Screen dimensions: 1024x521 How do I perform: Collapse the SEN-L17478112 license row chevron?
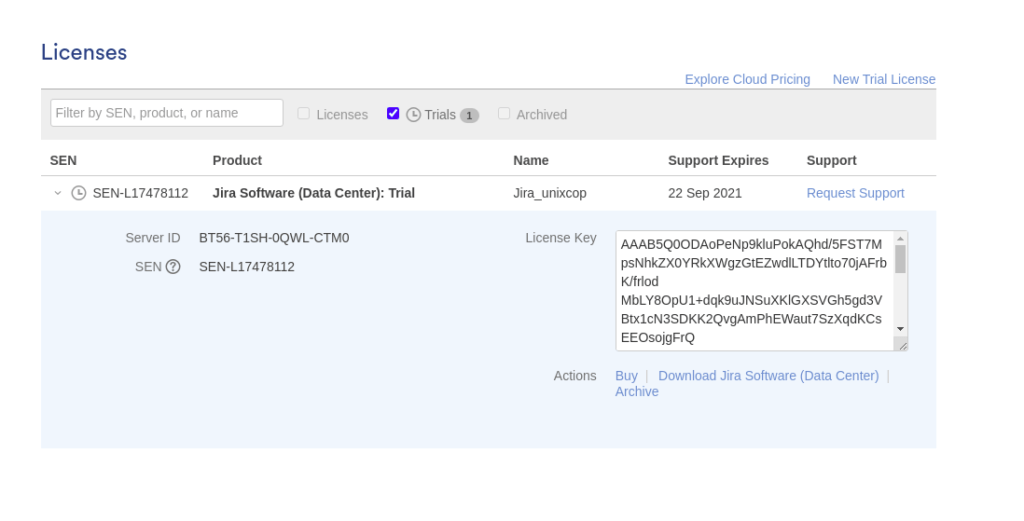pos(57,193)
